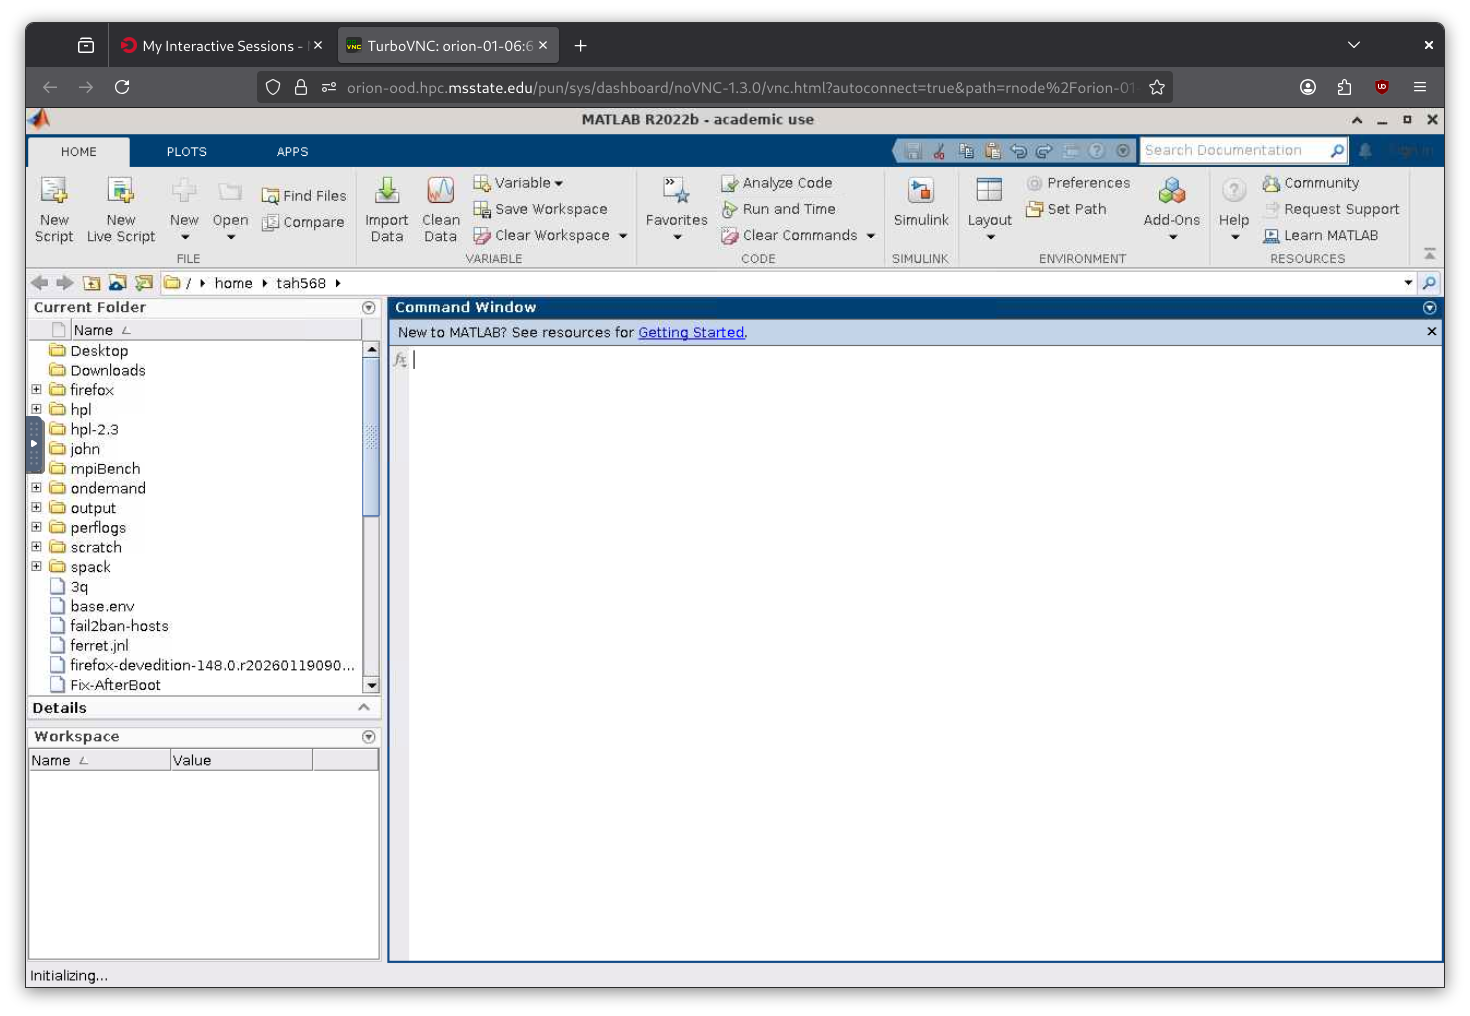Go up one folder level
This screenshot has height=1016, width=1470.
pos(92,283)
